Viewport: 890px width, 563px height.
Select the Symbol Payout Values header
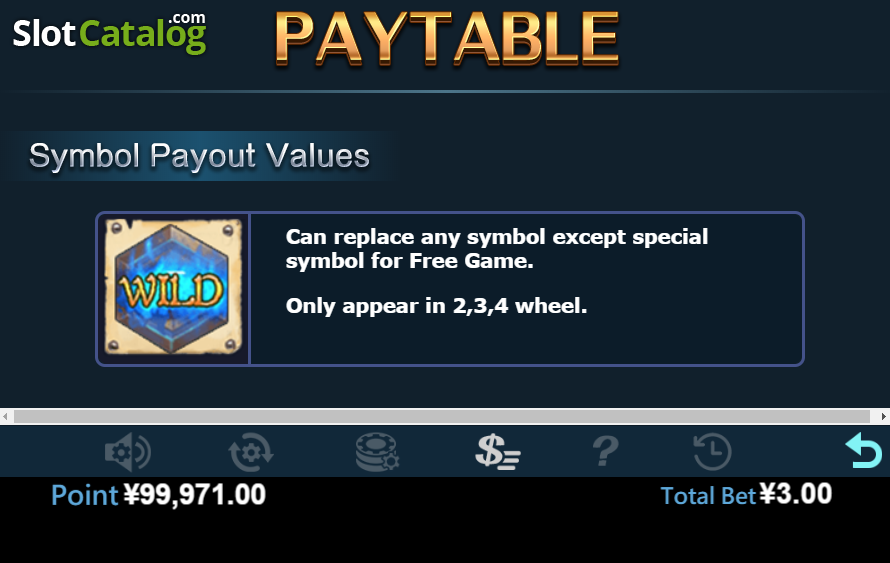click(x=199, y=156)
